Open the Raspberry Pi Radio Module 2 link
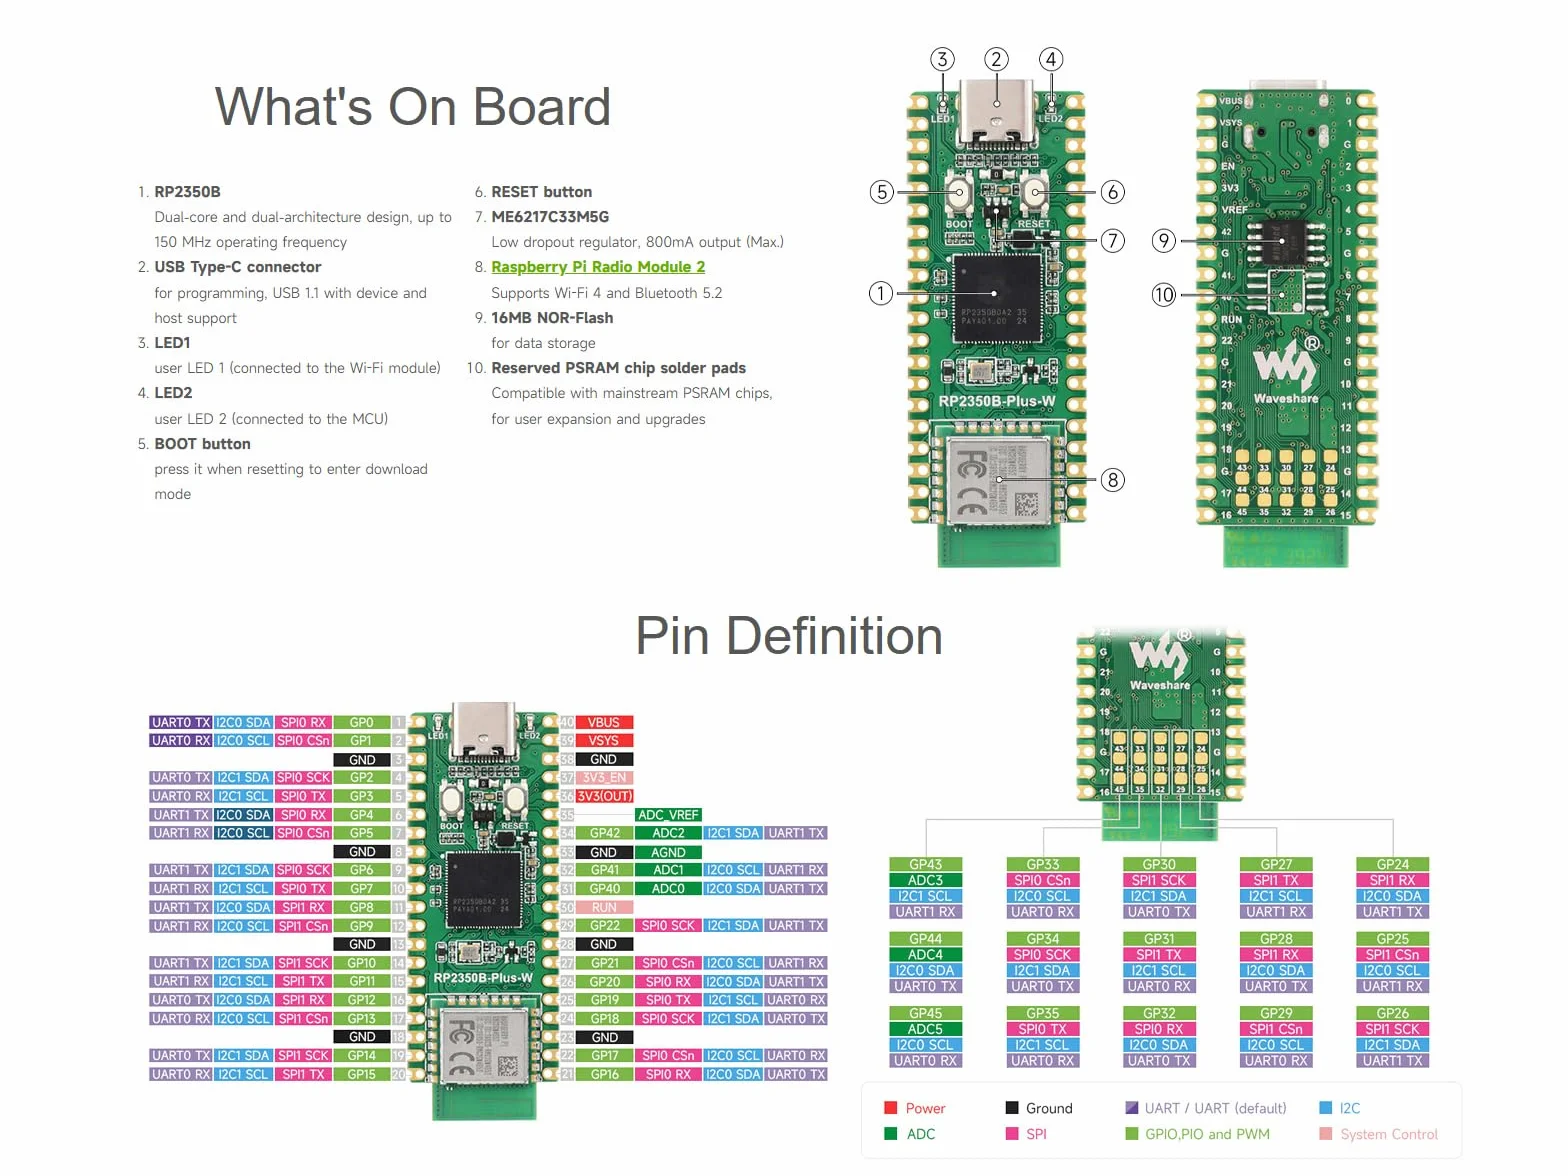This screenshot has width=1568, height=1176. pyautogui.click(x=598, y=267)
